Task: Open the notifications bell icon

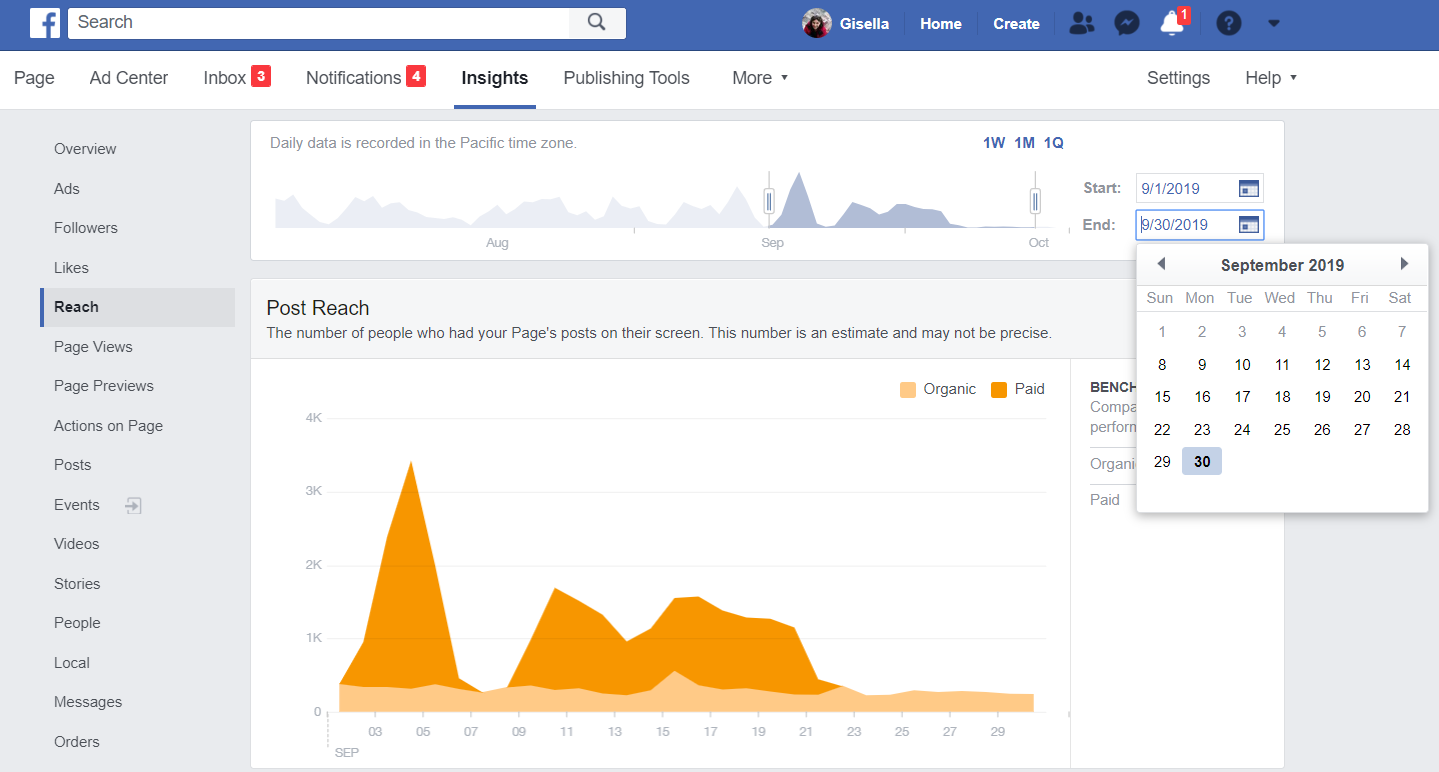Action: click(1172, 24)
